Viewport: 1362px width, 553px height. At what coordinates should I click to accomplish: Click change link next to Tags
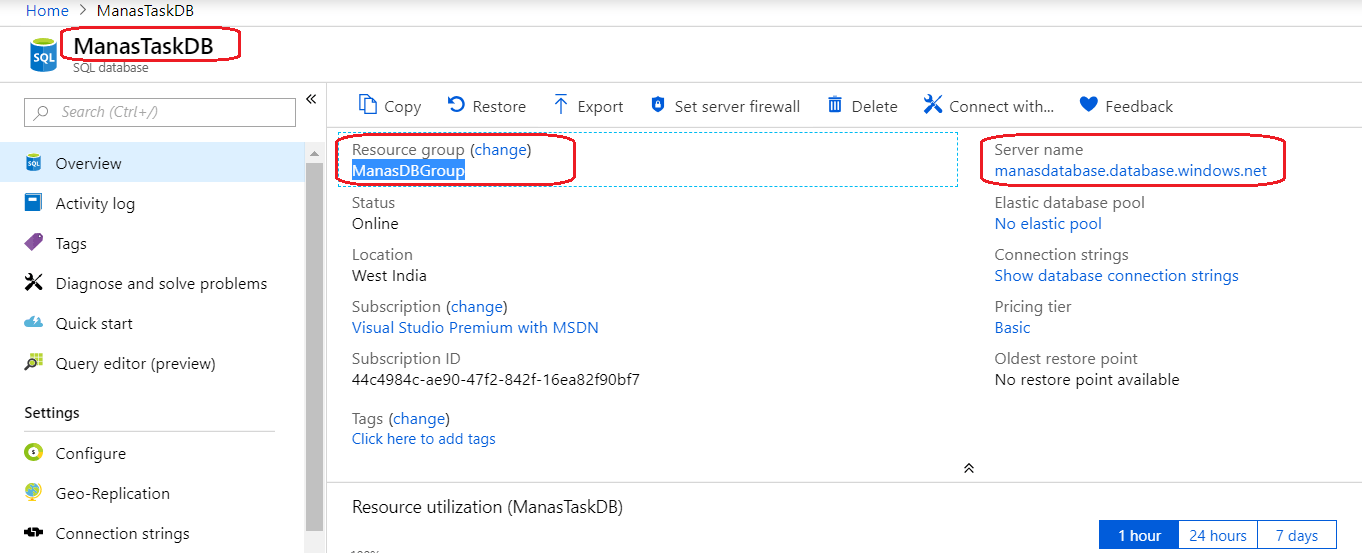pos(419,418)
